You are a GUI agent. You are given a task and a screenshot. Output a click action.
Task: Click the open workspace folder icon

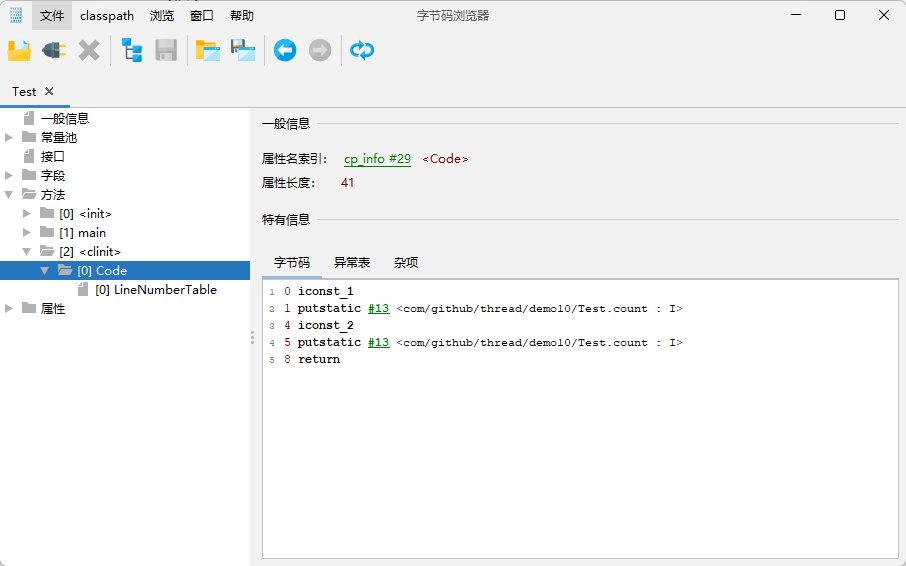pyautogui.click(x=208, y=50)
